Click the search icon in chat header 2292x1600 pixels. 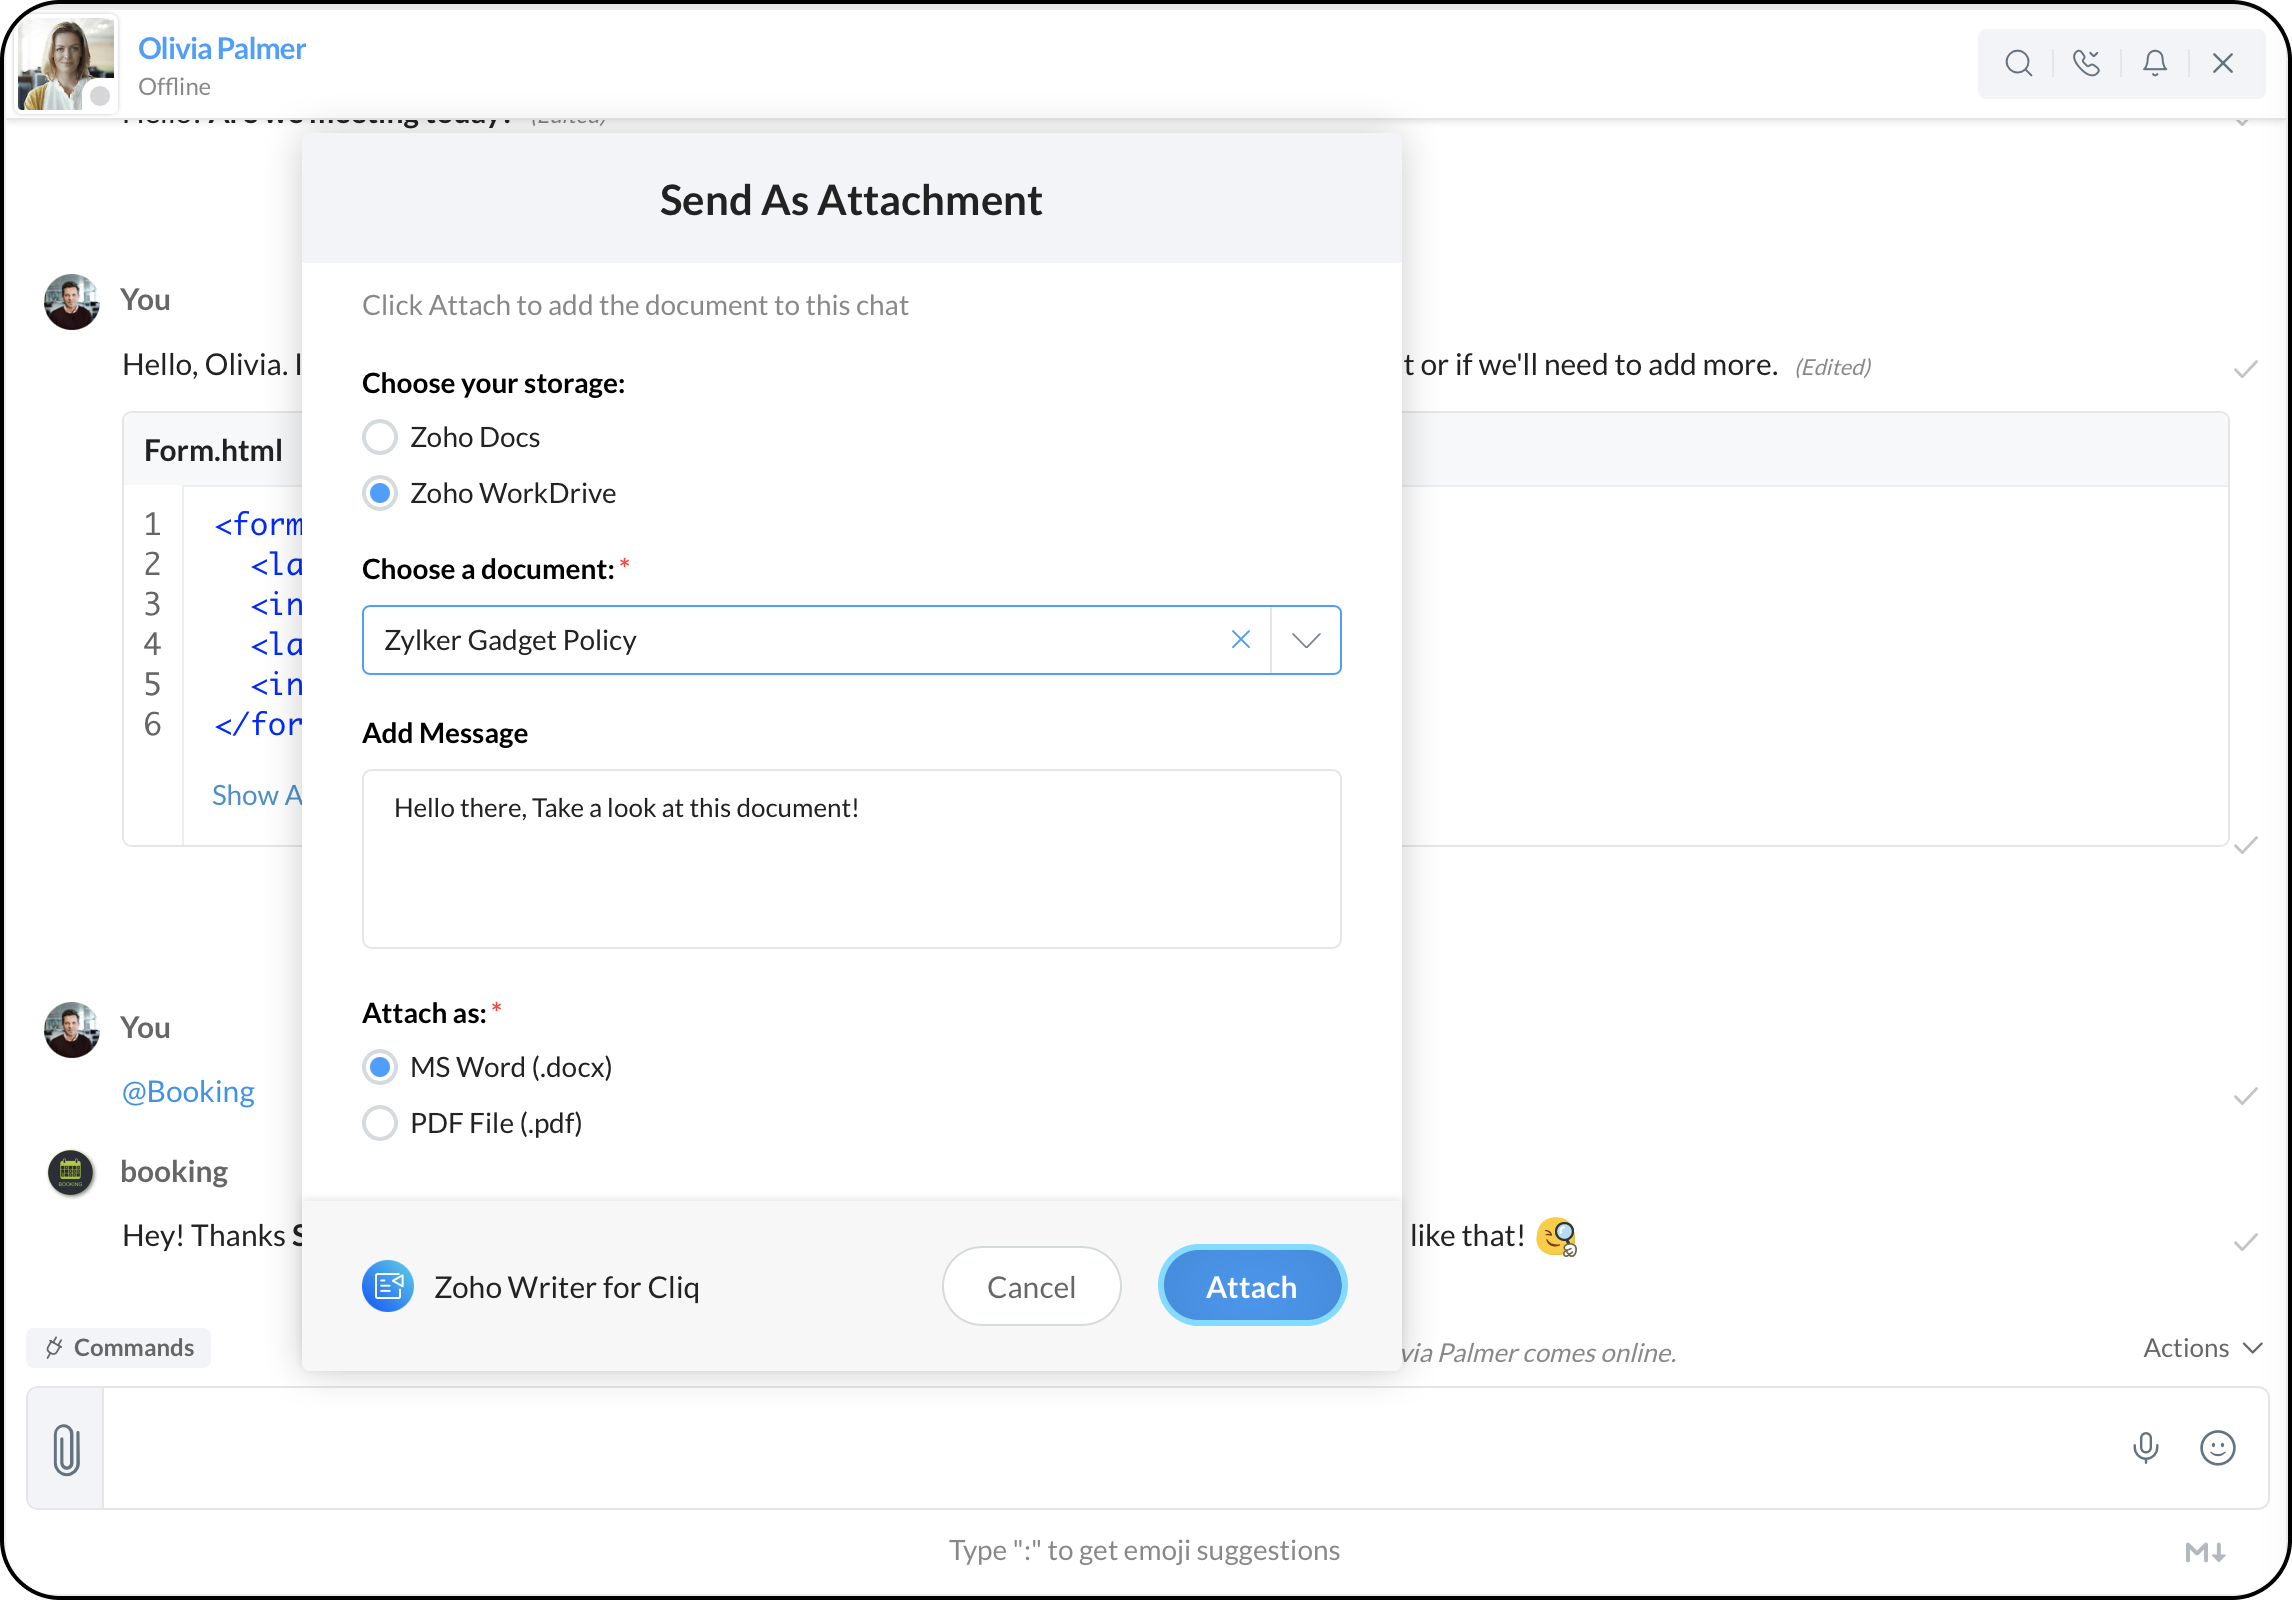[x=2018, y=63]
